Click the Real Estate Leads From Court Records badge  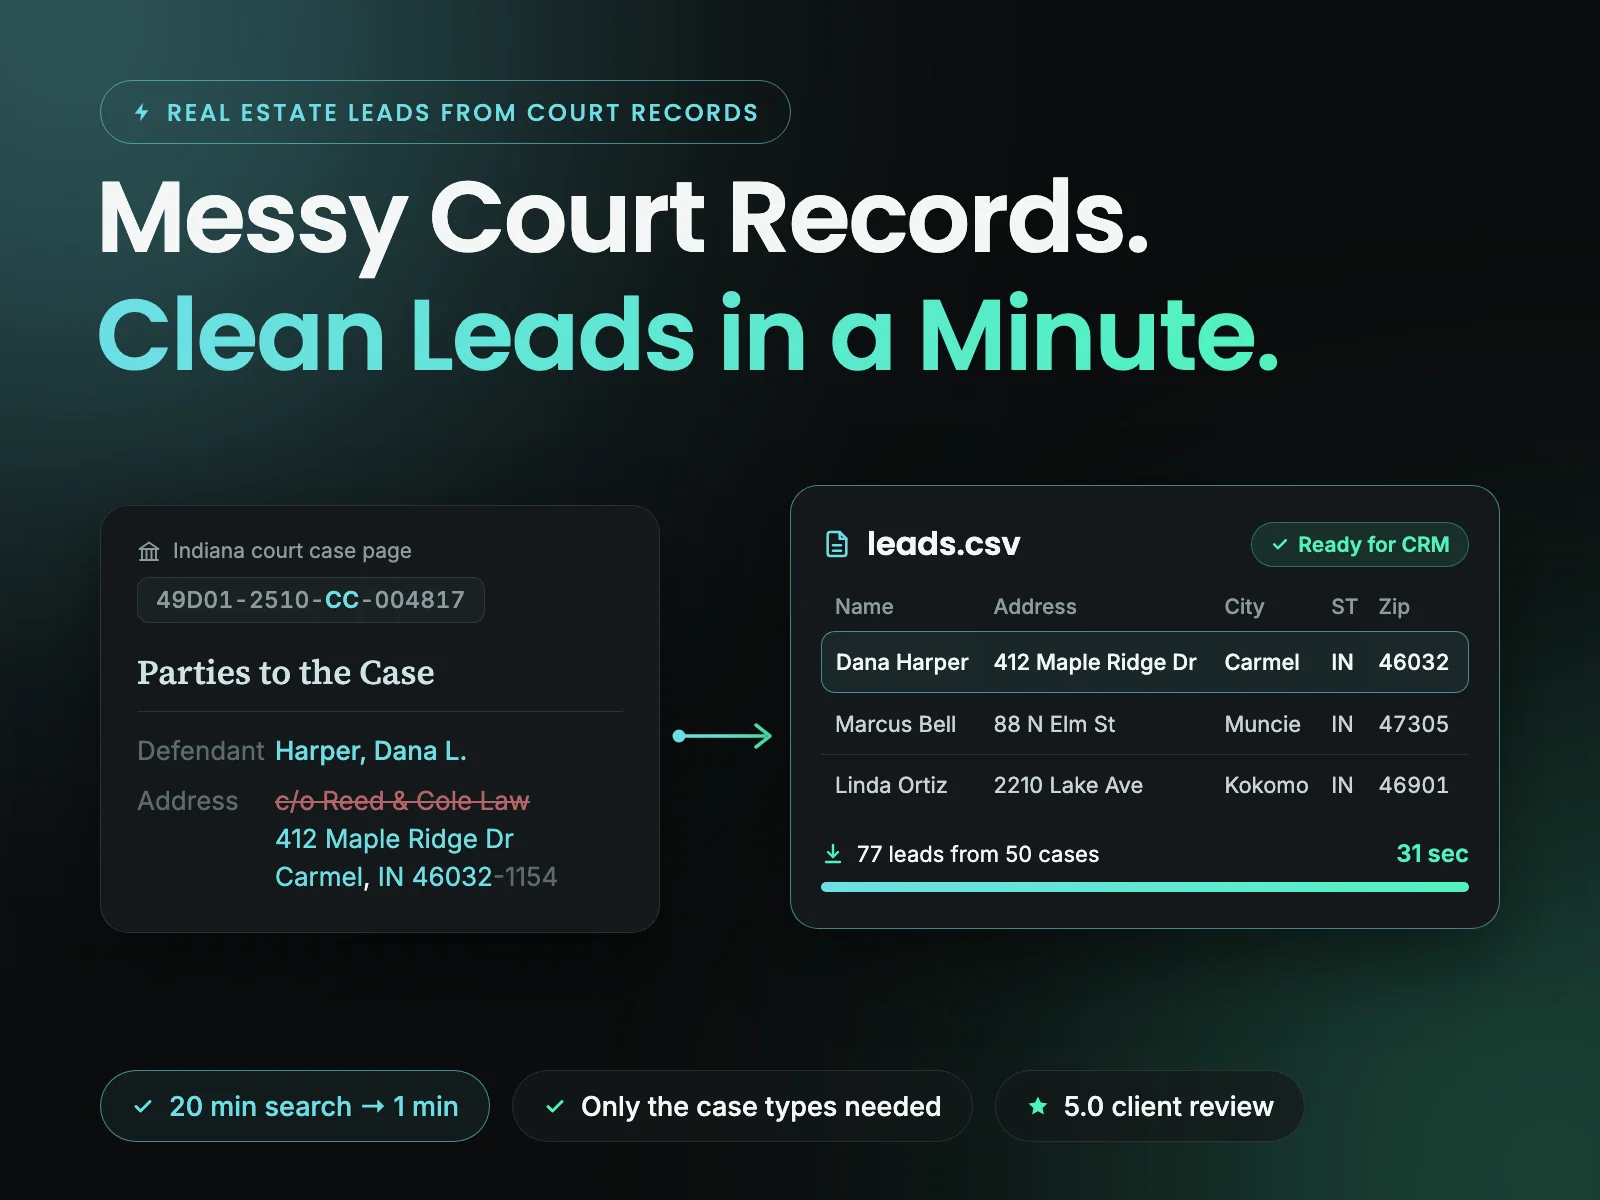tap(445, 112)
